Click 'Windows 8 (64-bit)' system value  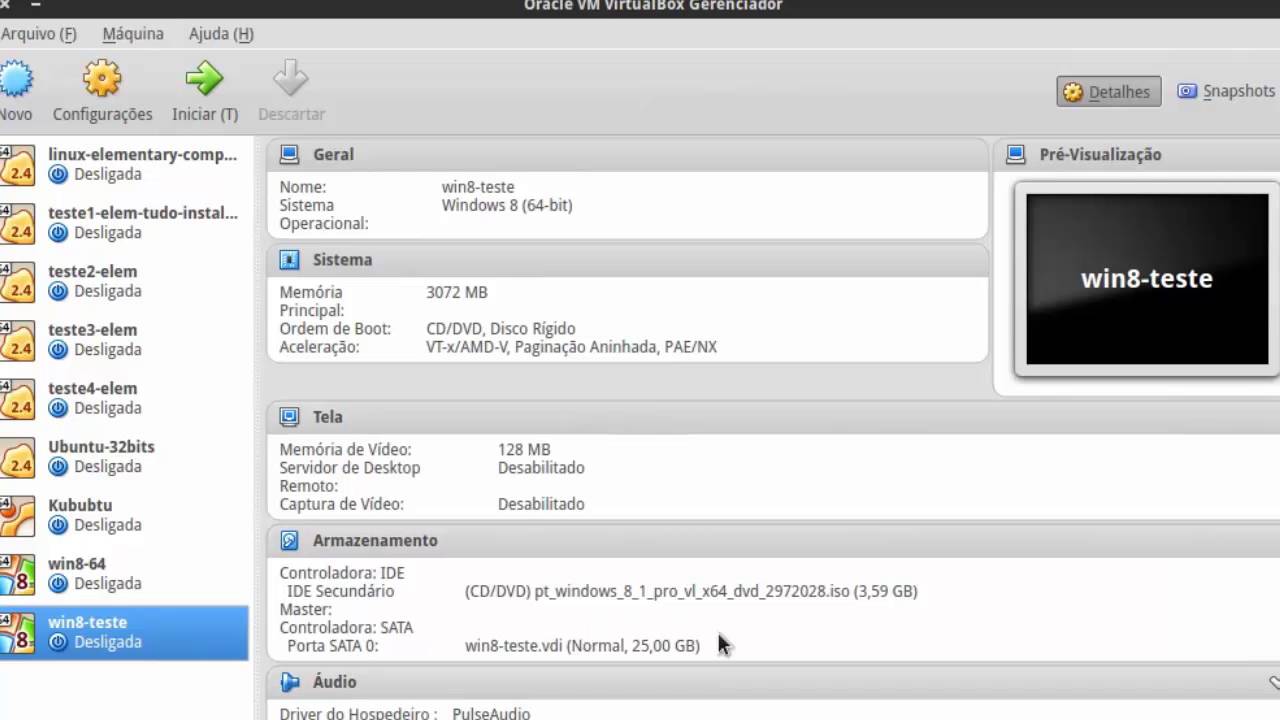(x=507, y=205)
